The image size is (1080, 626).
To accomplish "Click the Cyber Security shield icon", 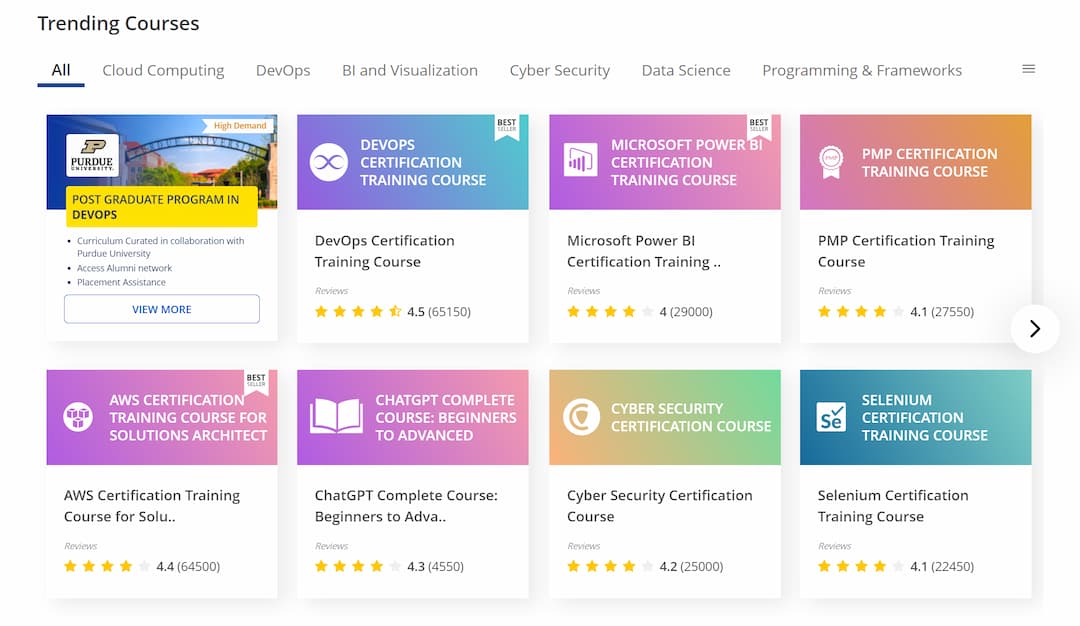I will (x=581, y=417).
